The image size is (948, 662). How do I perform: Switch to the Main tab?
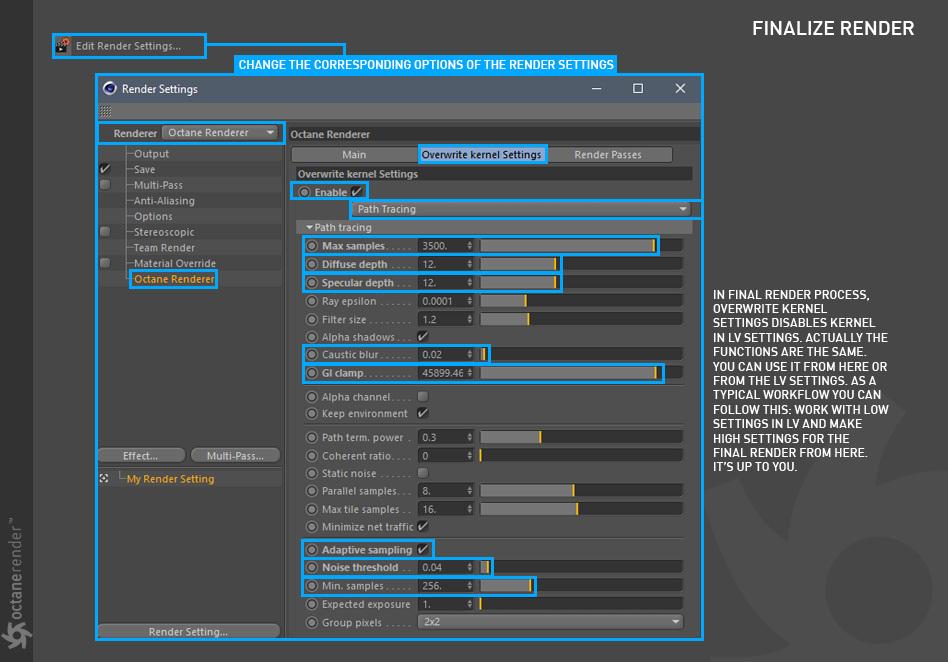354,155
